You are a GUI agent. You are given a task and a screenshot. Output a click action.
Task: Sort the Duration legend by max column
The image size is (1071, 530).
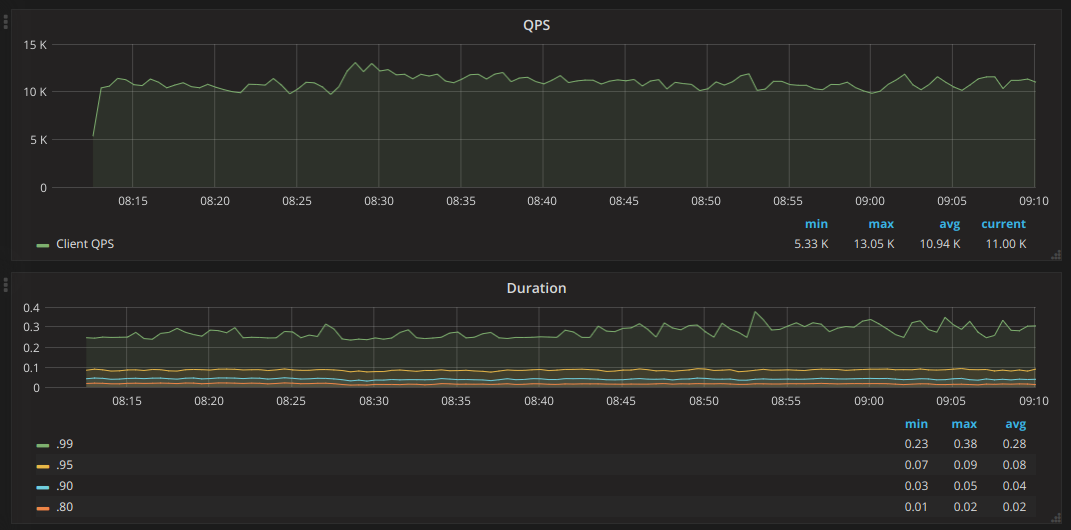[964, 424]
